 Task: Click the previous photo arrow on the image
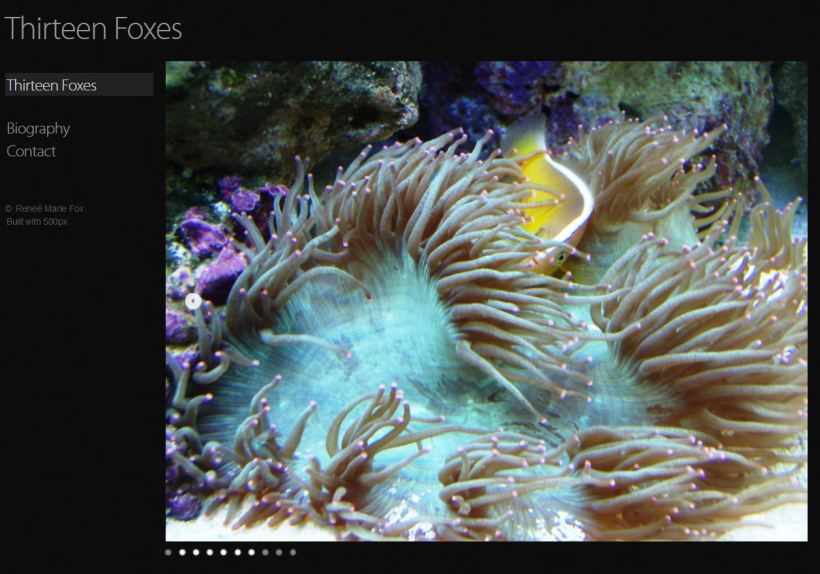click(193, 300)
